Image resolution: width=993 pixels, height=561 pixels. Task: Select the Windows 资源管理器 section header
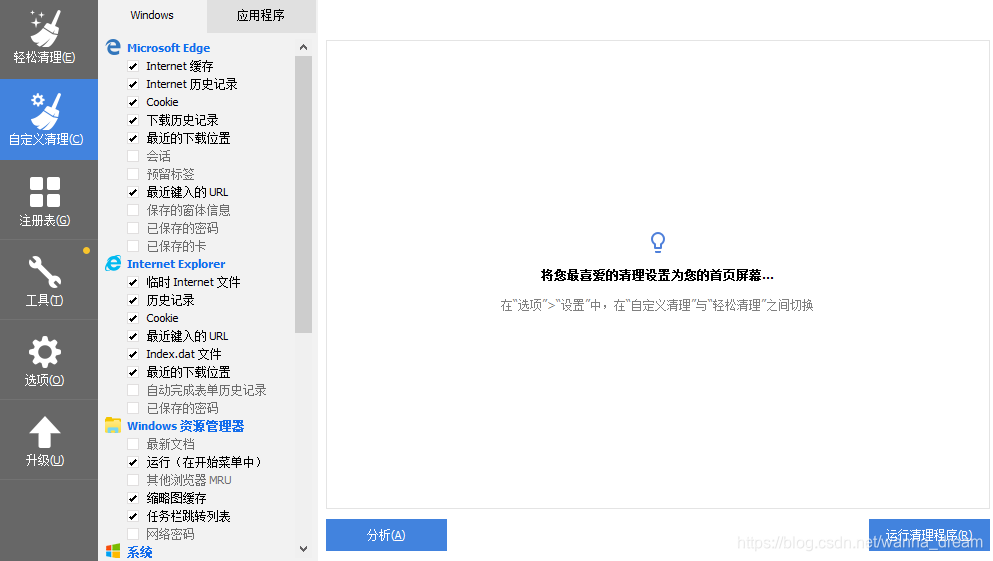(186, 426)
